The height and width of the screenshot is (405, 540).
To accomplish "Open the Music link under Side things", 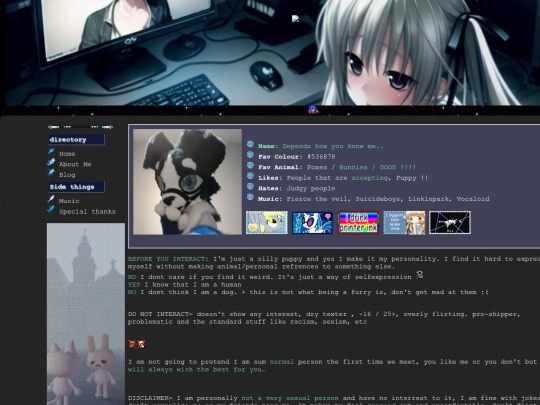I will tap(69, 201).
